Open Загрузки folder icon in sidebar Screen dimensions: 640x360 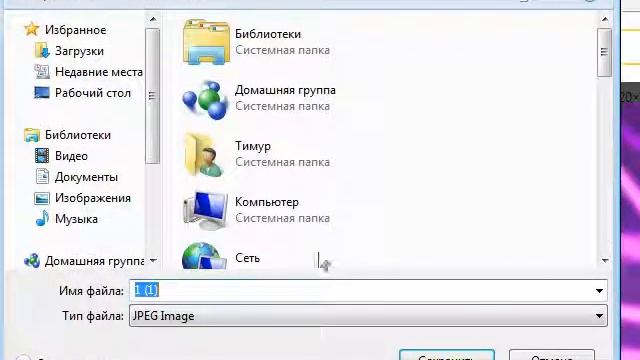[42, 51]
